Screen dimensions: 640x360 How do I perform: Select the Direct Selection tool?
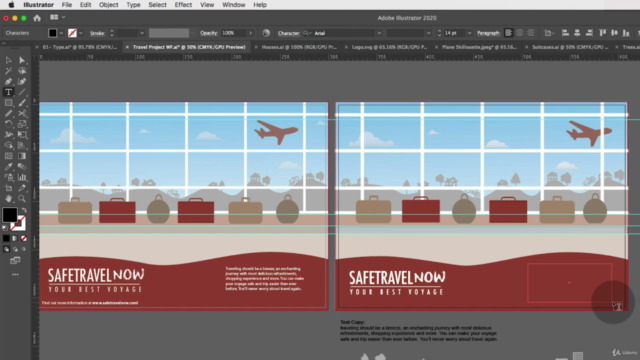[22, 60]
